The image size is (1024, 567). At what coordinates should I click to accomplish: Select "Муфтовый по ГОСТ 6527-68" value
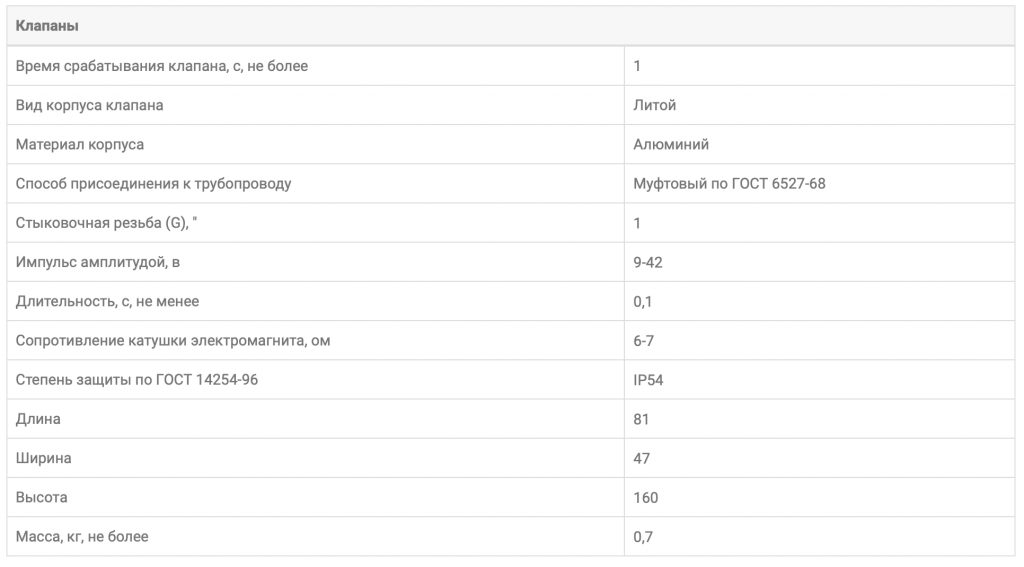(x=729, y=184)
